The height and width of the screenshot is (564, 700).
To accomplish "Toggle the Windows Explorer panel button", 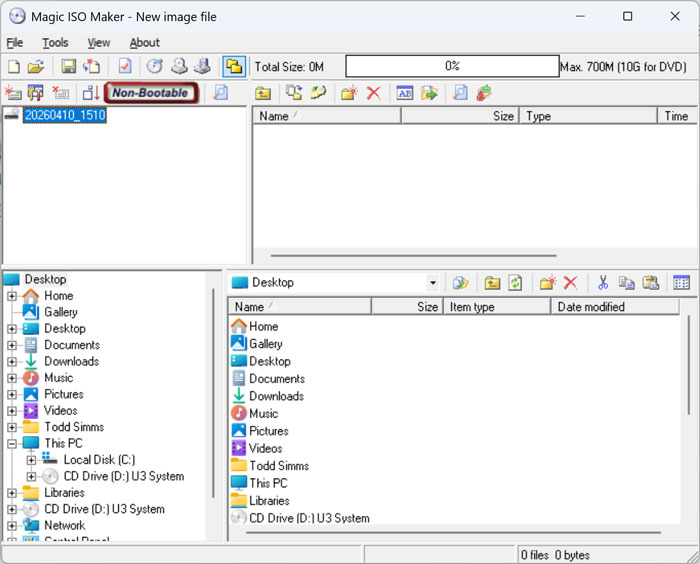I will pos(234,67).
